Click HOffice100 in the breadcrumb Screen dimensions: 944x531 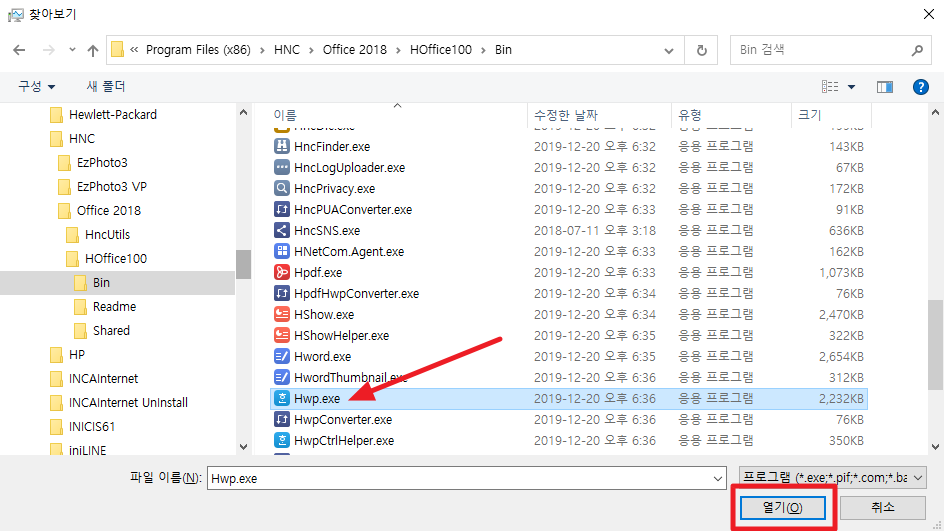click(x=441, y=50)
